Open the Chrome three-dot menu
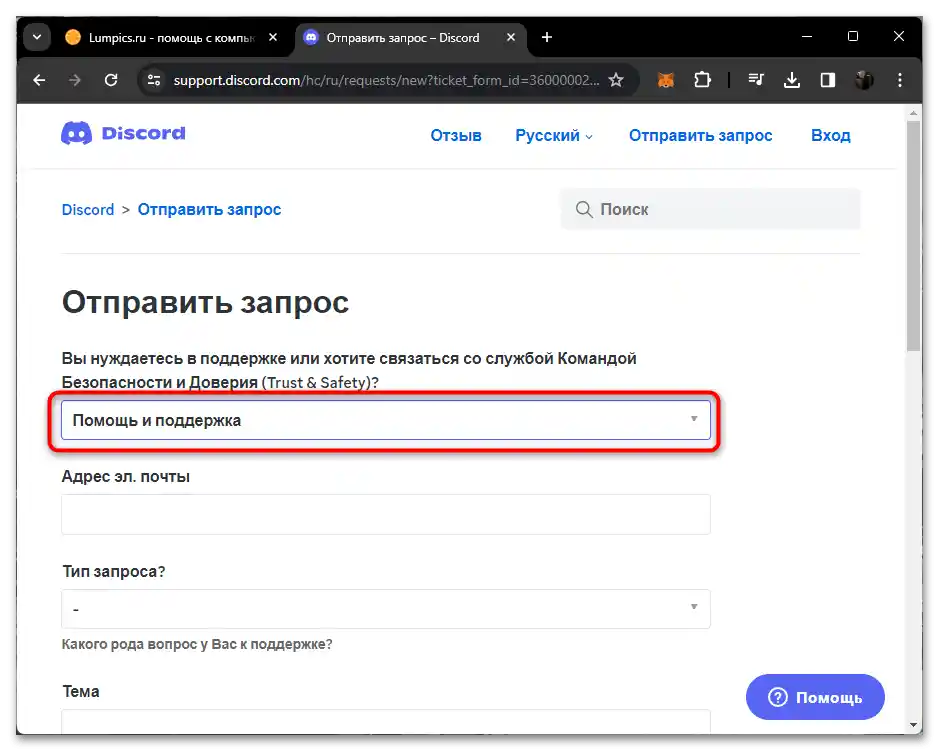The height and width of the screenshot is (751, 939). [x=899, y=80]
